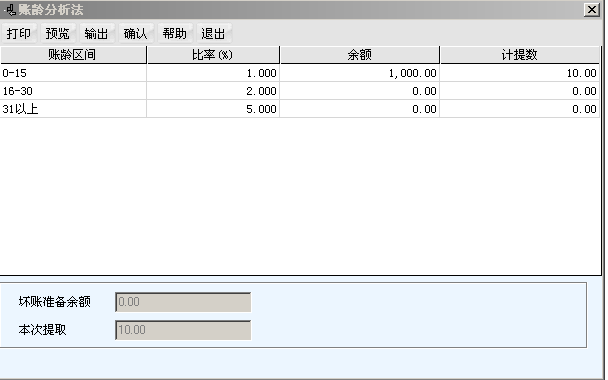Select the 31以上 aging range row
Screen dimensions: 608x380
pos(300,109)
